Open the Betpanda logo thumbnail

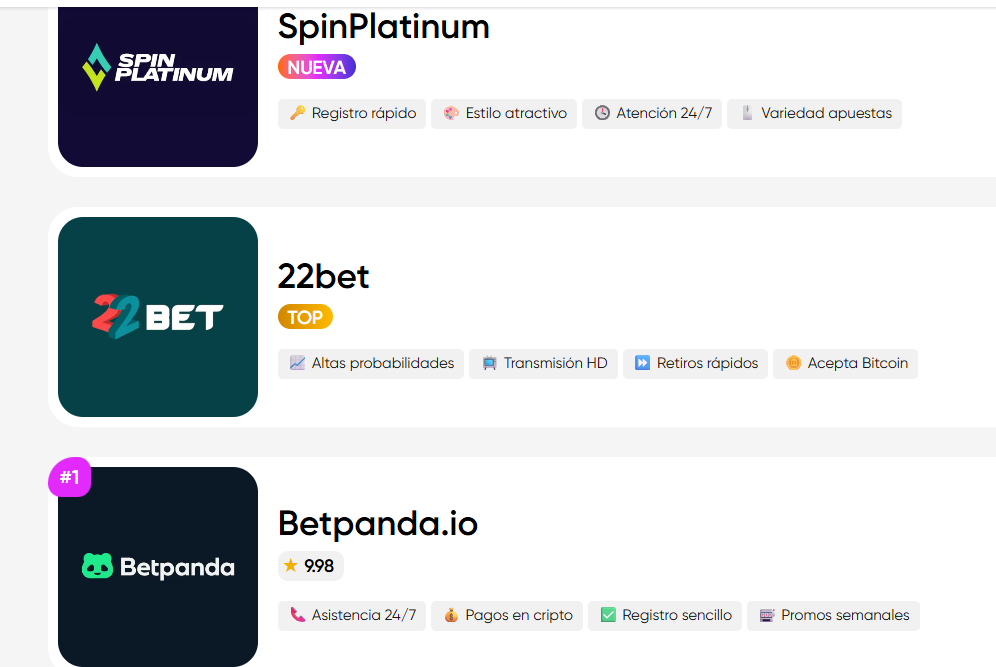(158, 567)
